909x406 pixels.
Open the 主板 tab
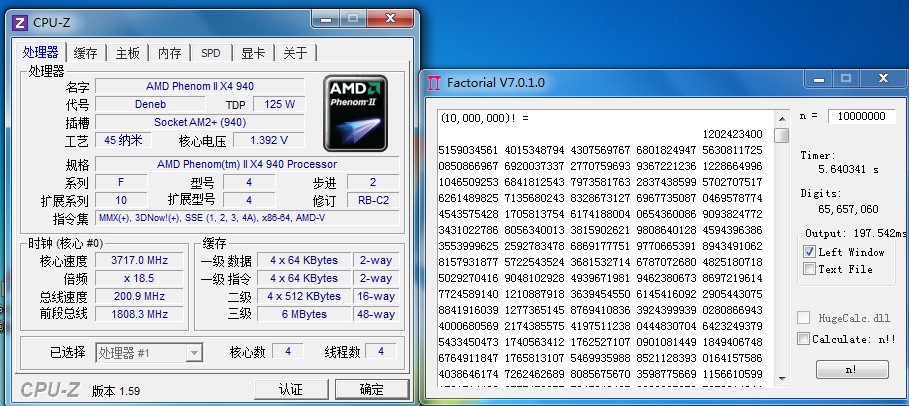pos(128,53)
